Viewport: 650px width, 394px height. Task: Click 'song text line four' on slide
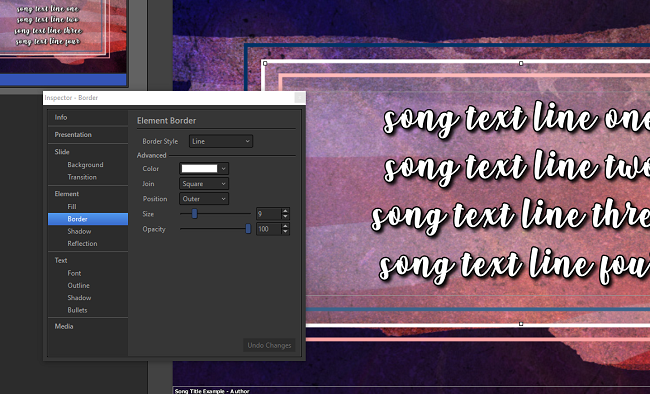(514, 265)
